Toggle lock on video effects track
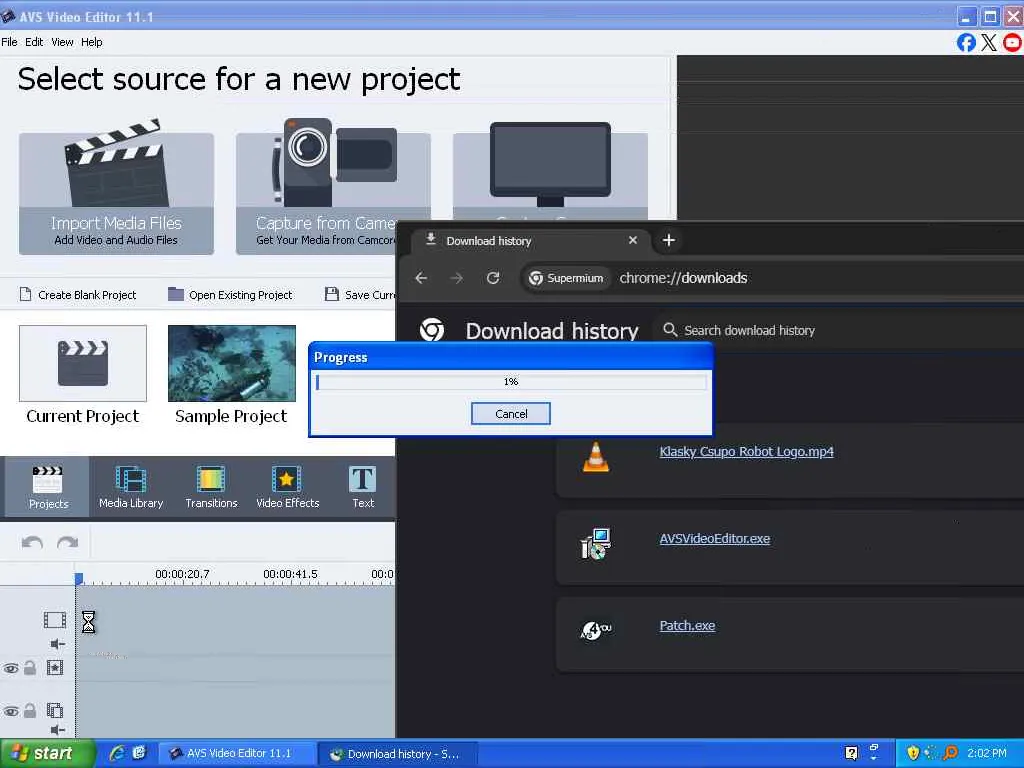1024x768 pixels. pos(30,667)
